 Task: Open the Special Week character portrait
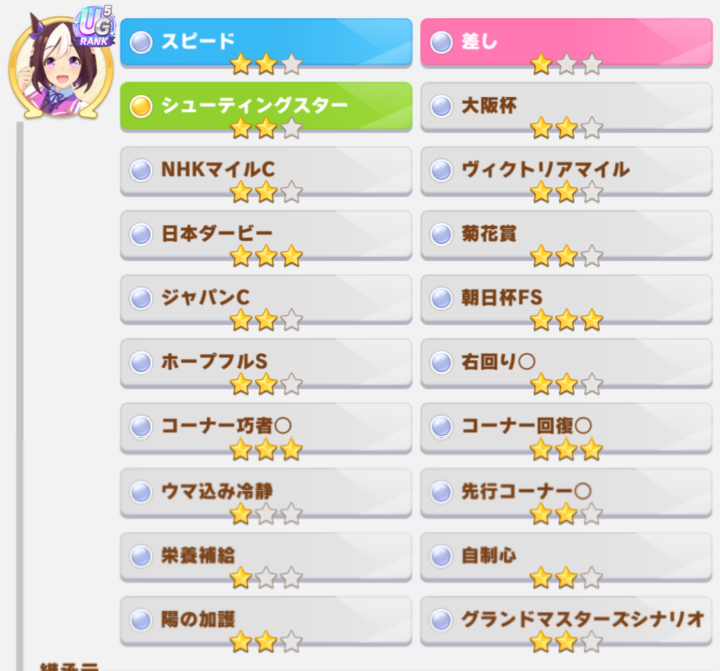pyautogui.click(x=61, y=68)
